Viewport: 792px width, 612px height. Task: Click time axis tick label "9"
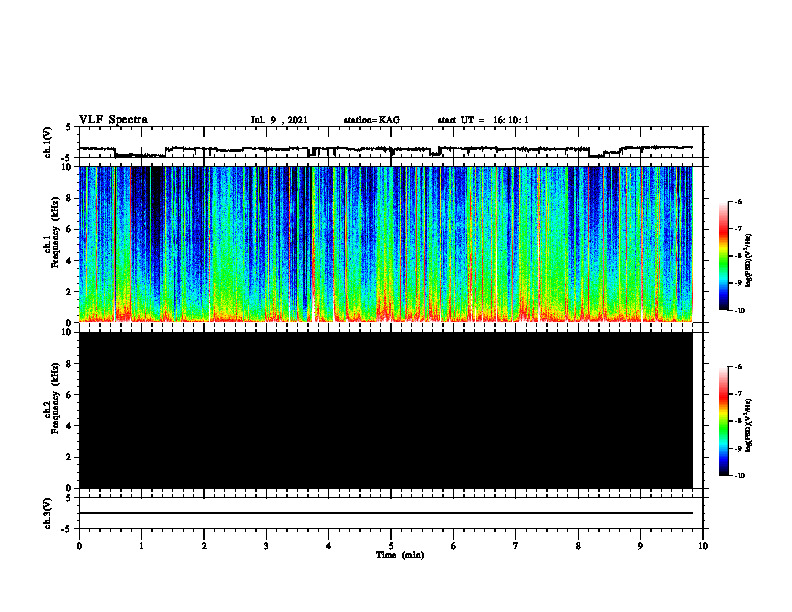(x=640, y=546)
